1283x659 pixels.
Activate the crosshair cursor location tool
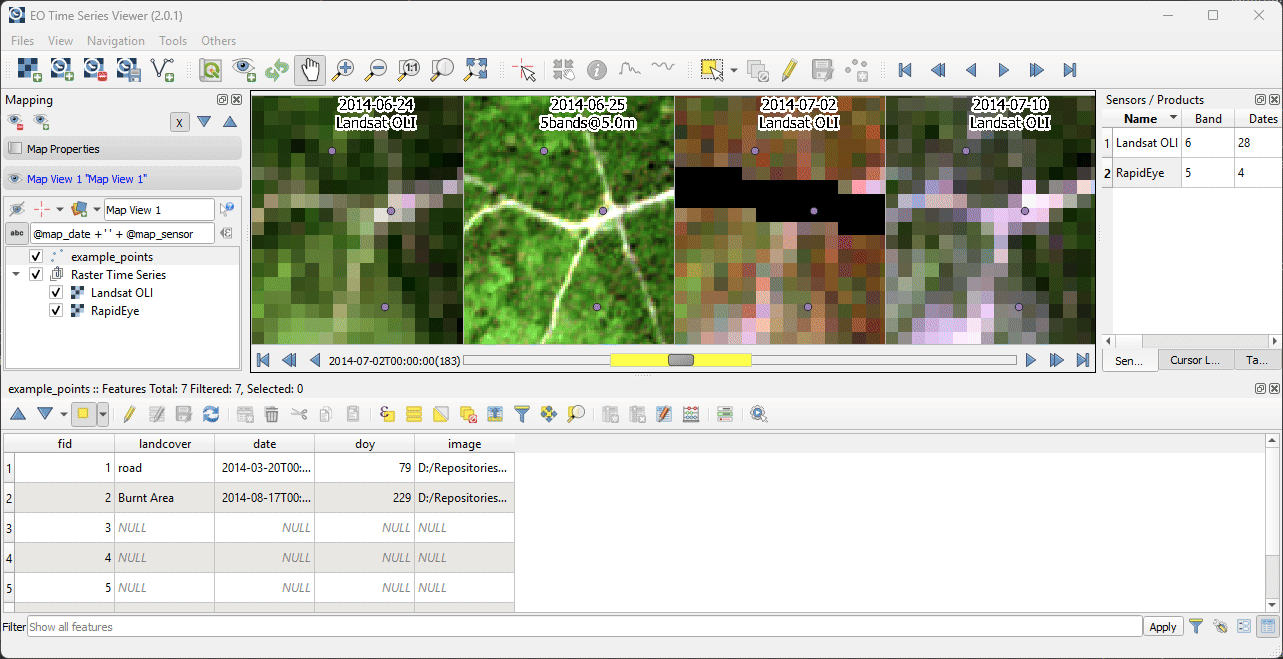pos(524,69)
